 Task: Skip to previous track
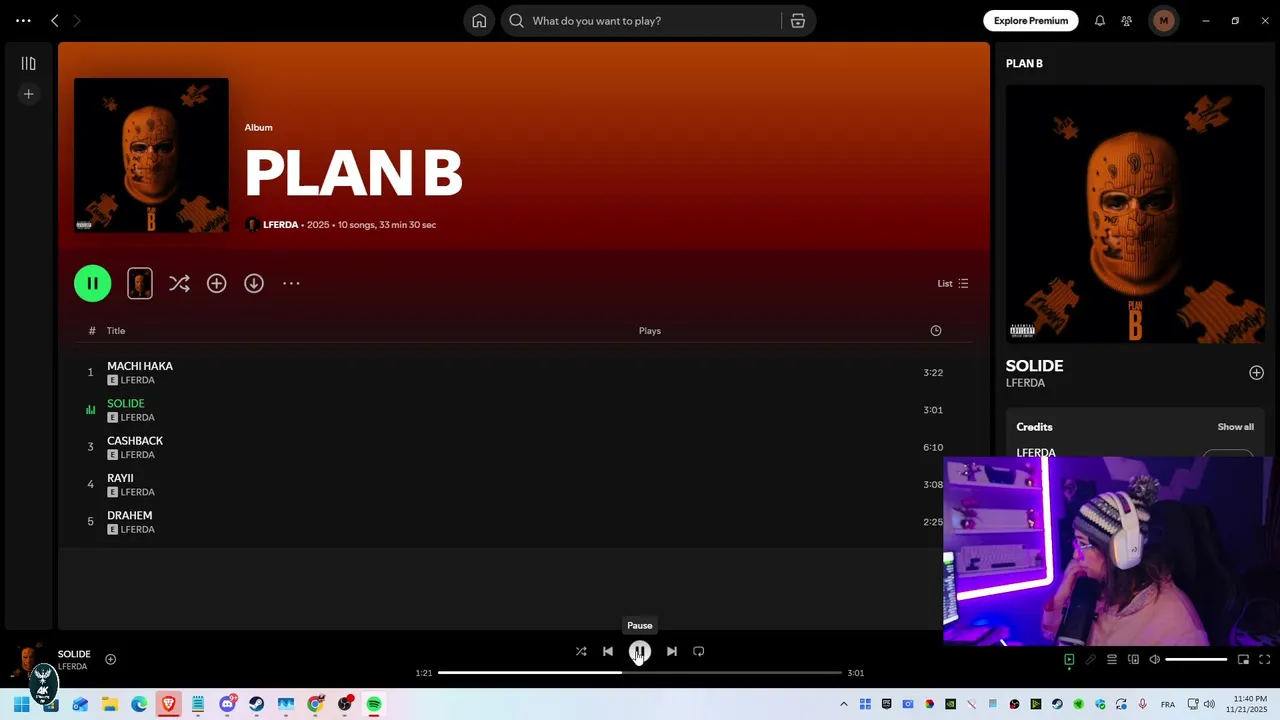tap(608, 651)
